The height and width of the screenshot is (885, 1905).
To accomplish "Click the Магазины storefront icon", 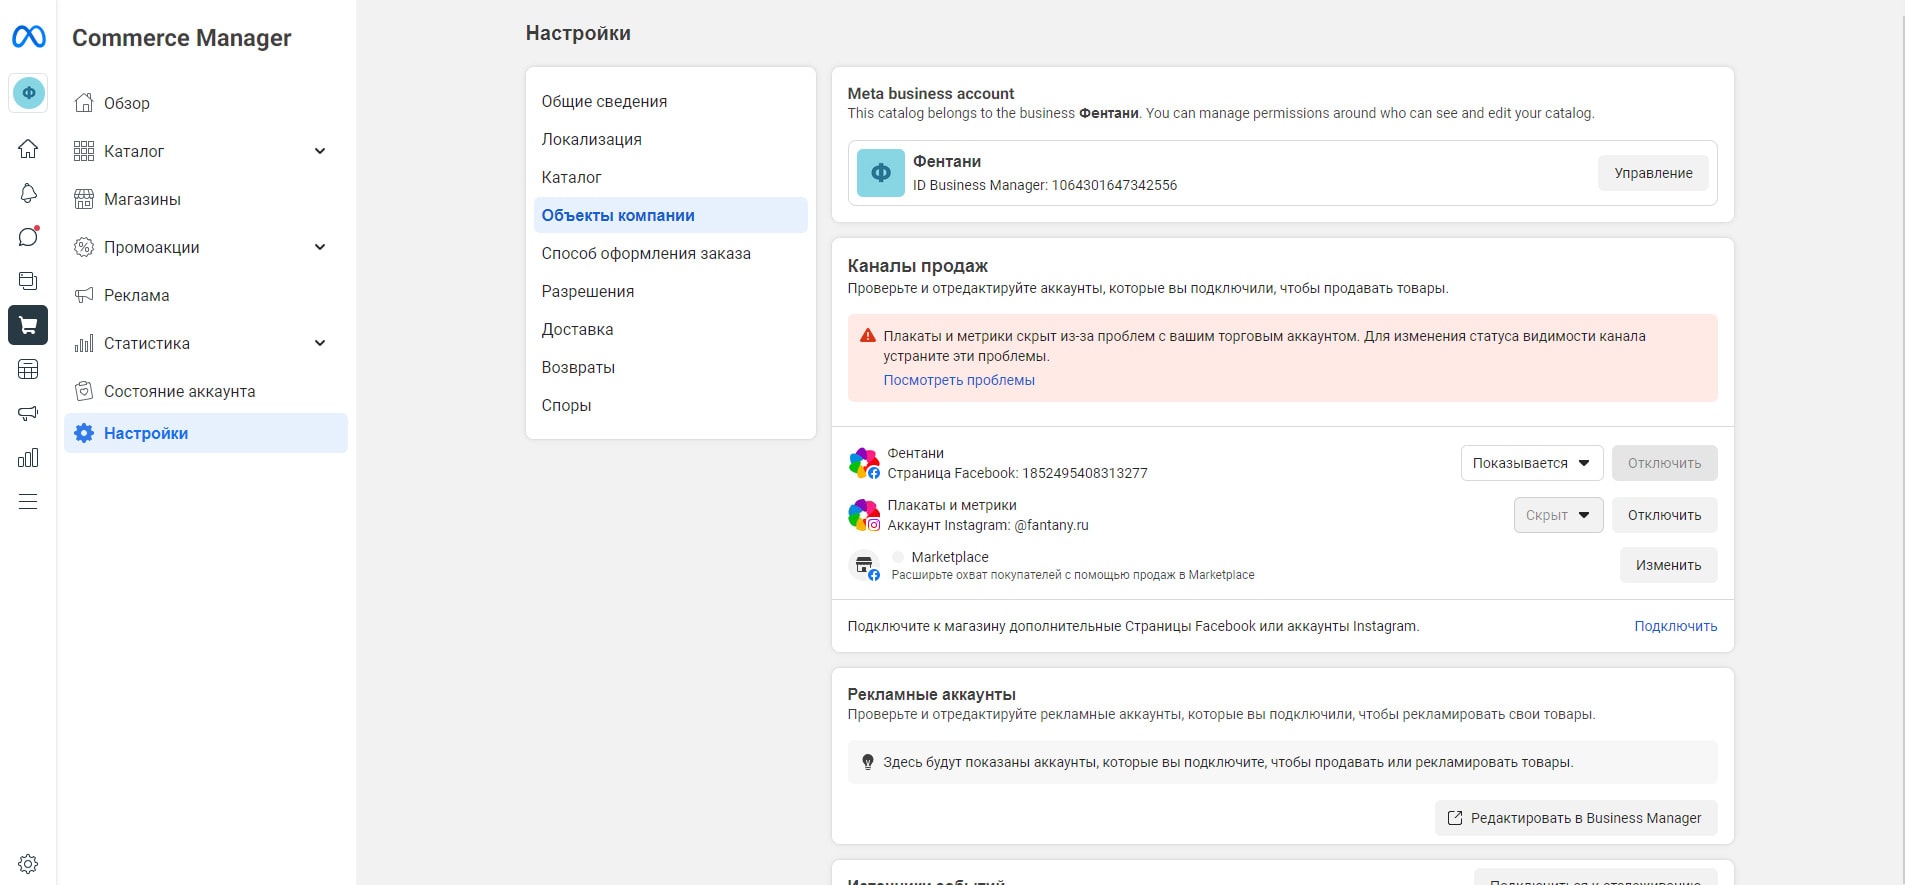I will 84,199.
